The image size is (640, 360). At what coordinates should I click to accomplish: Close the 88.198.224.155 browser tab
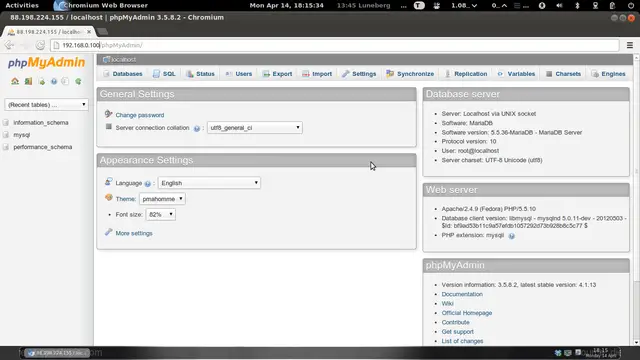89,31
